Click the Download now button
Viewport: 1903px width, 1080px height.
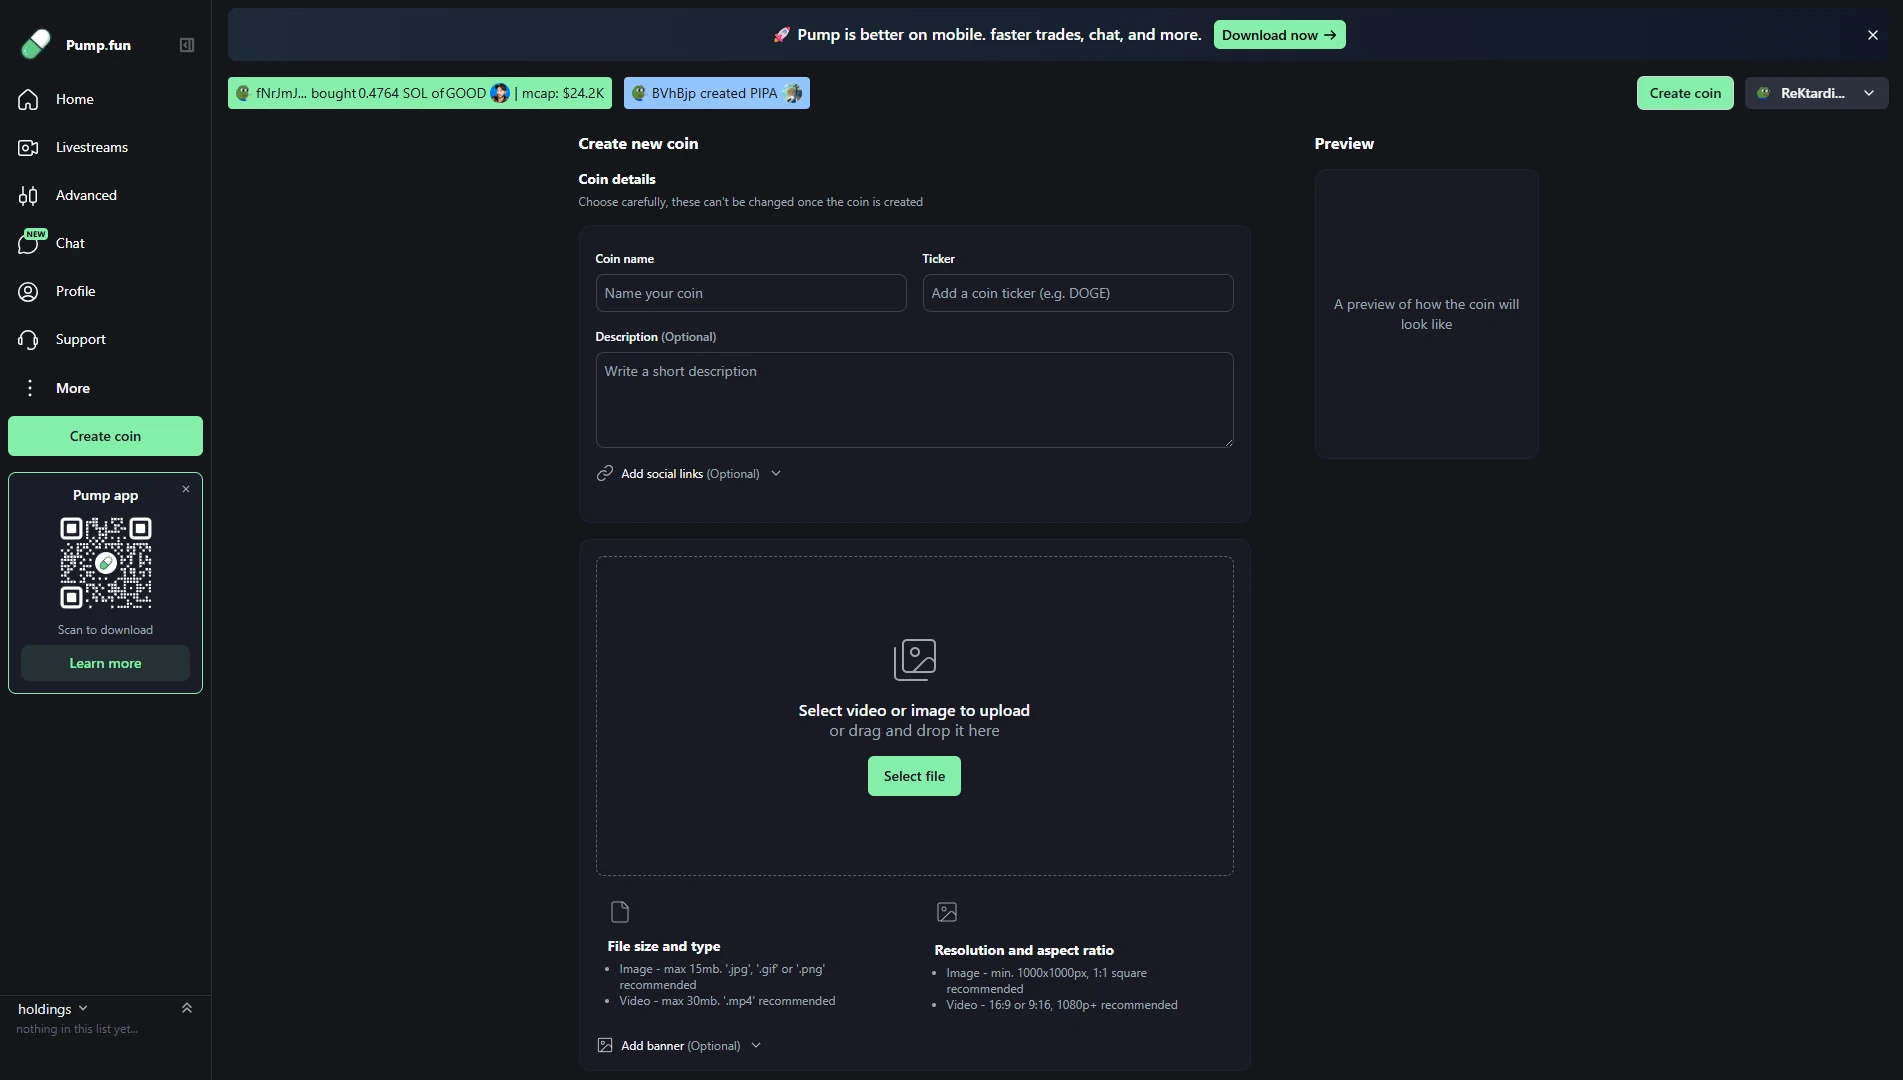pyautogui.click(x=1279, y=35)
